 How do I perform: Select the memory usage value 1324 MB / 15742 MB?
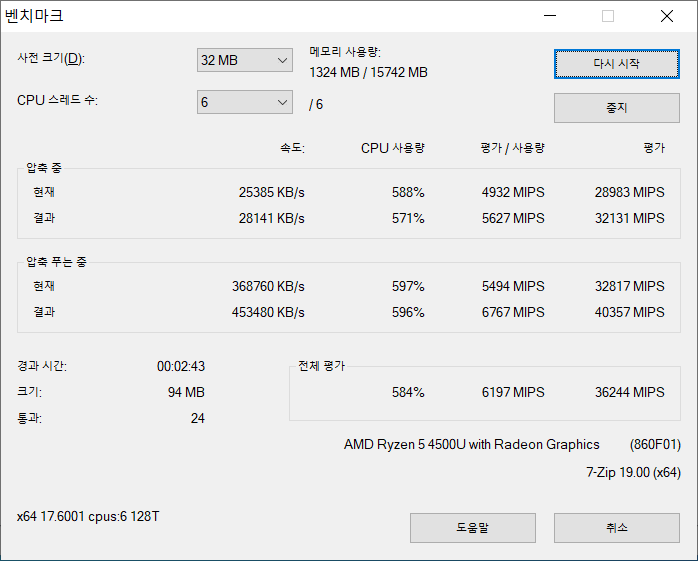pos(368,72)
